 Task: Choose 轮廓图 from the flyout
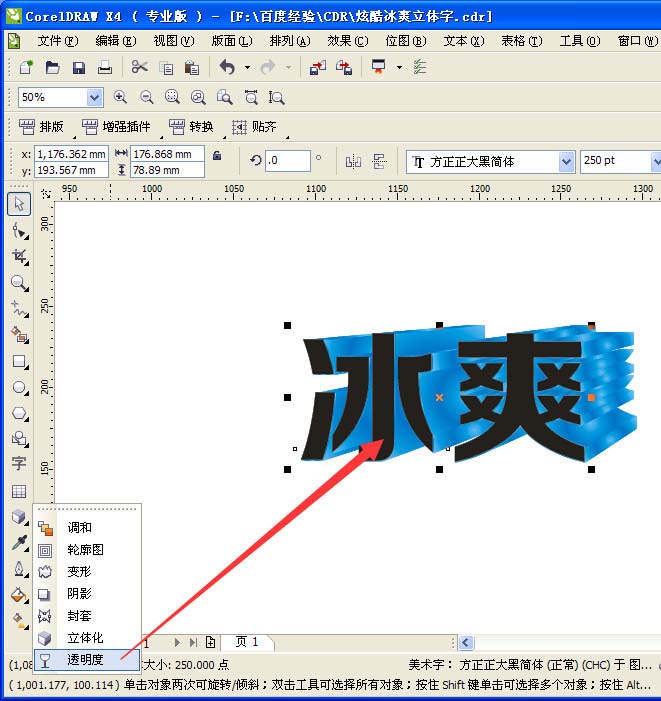(x=87, y=549)
